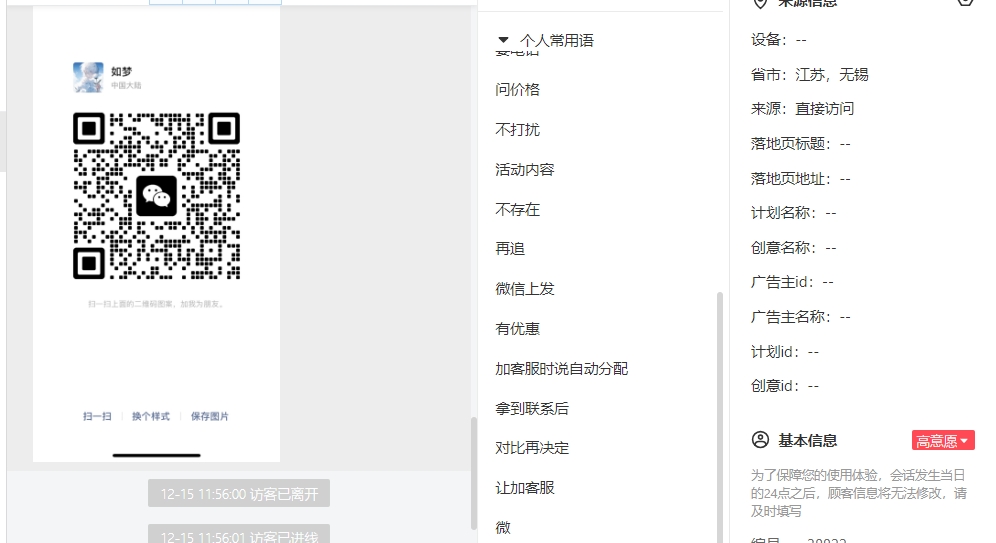Click the chat panel vertical scrollbar
The height and width of the screenshot is (543, 996).
coord(473,473)
